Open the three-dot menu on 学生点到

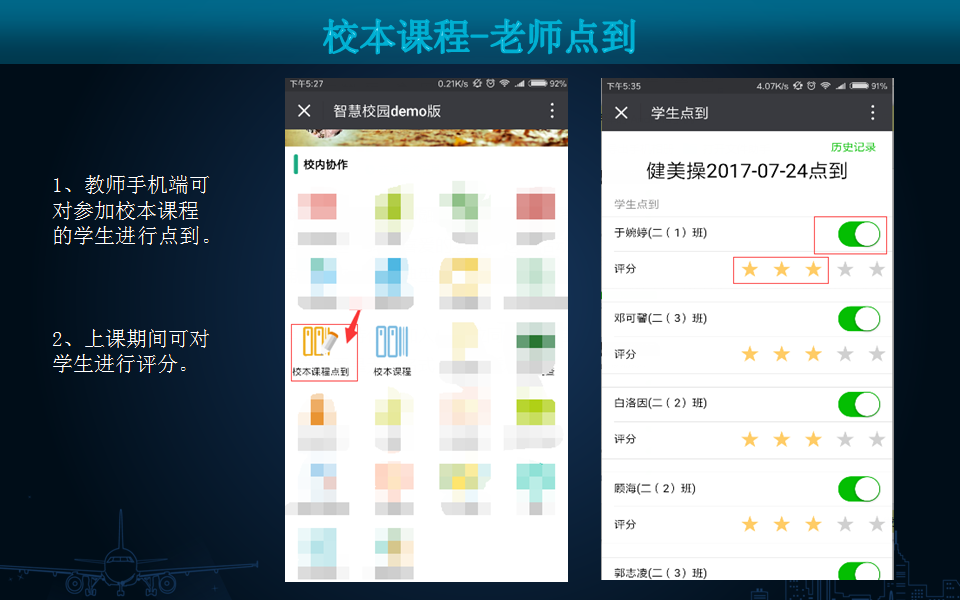click(872, 113)
